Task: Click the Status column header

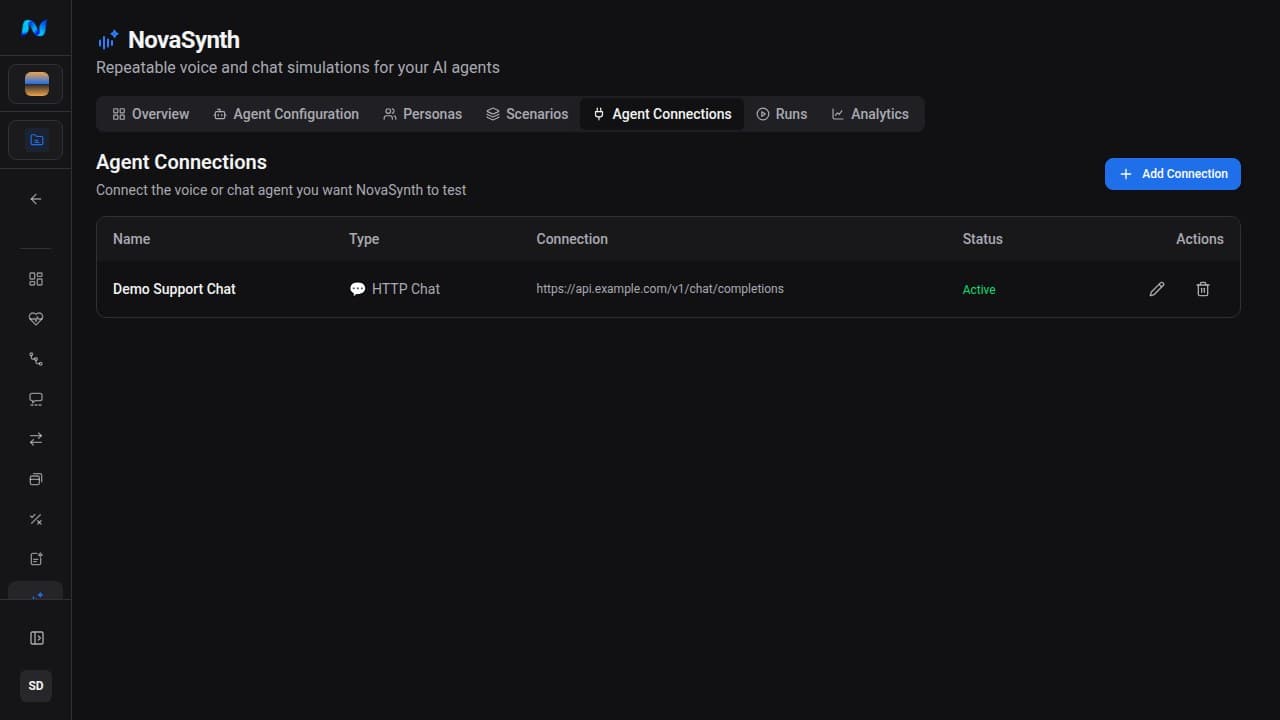Action: (x=982, y=239)
